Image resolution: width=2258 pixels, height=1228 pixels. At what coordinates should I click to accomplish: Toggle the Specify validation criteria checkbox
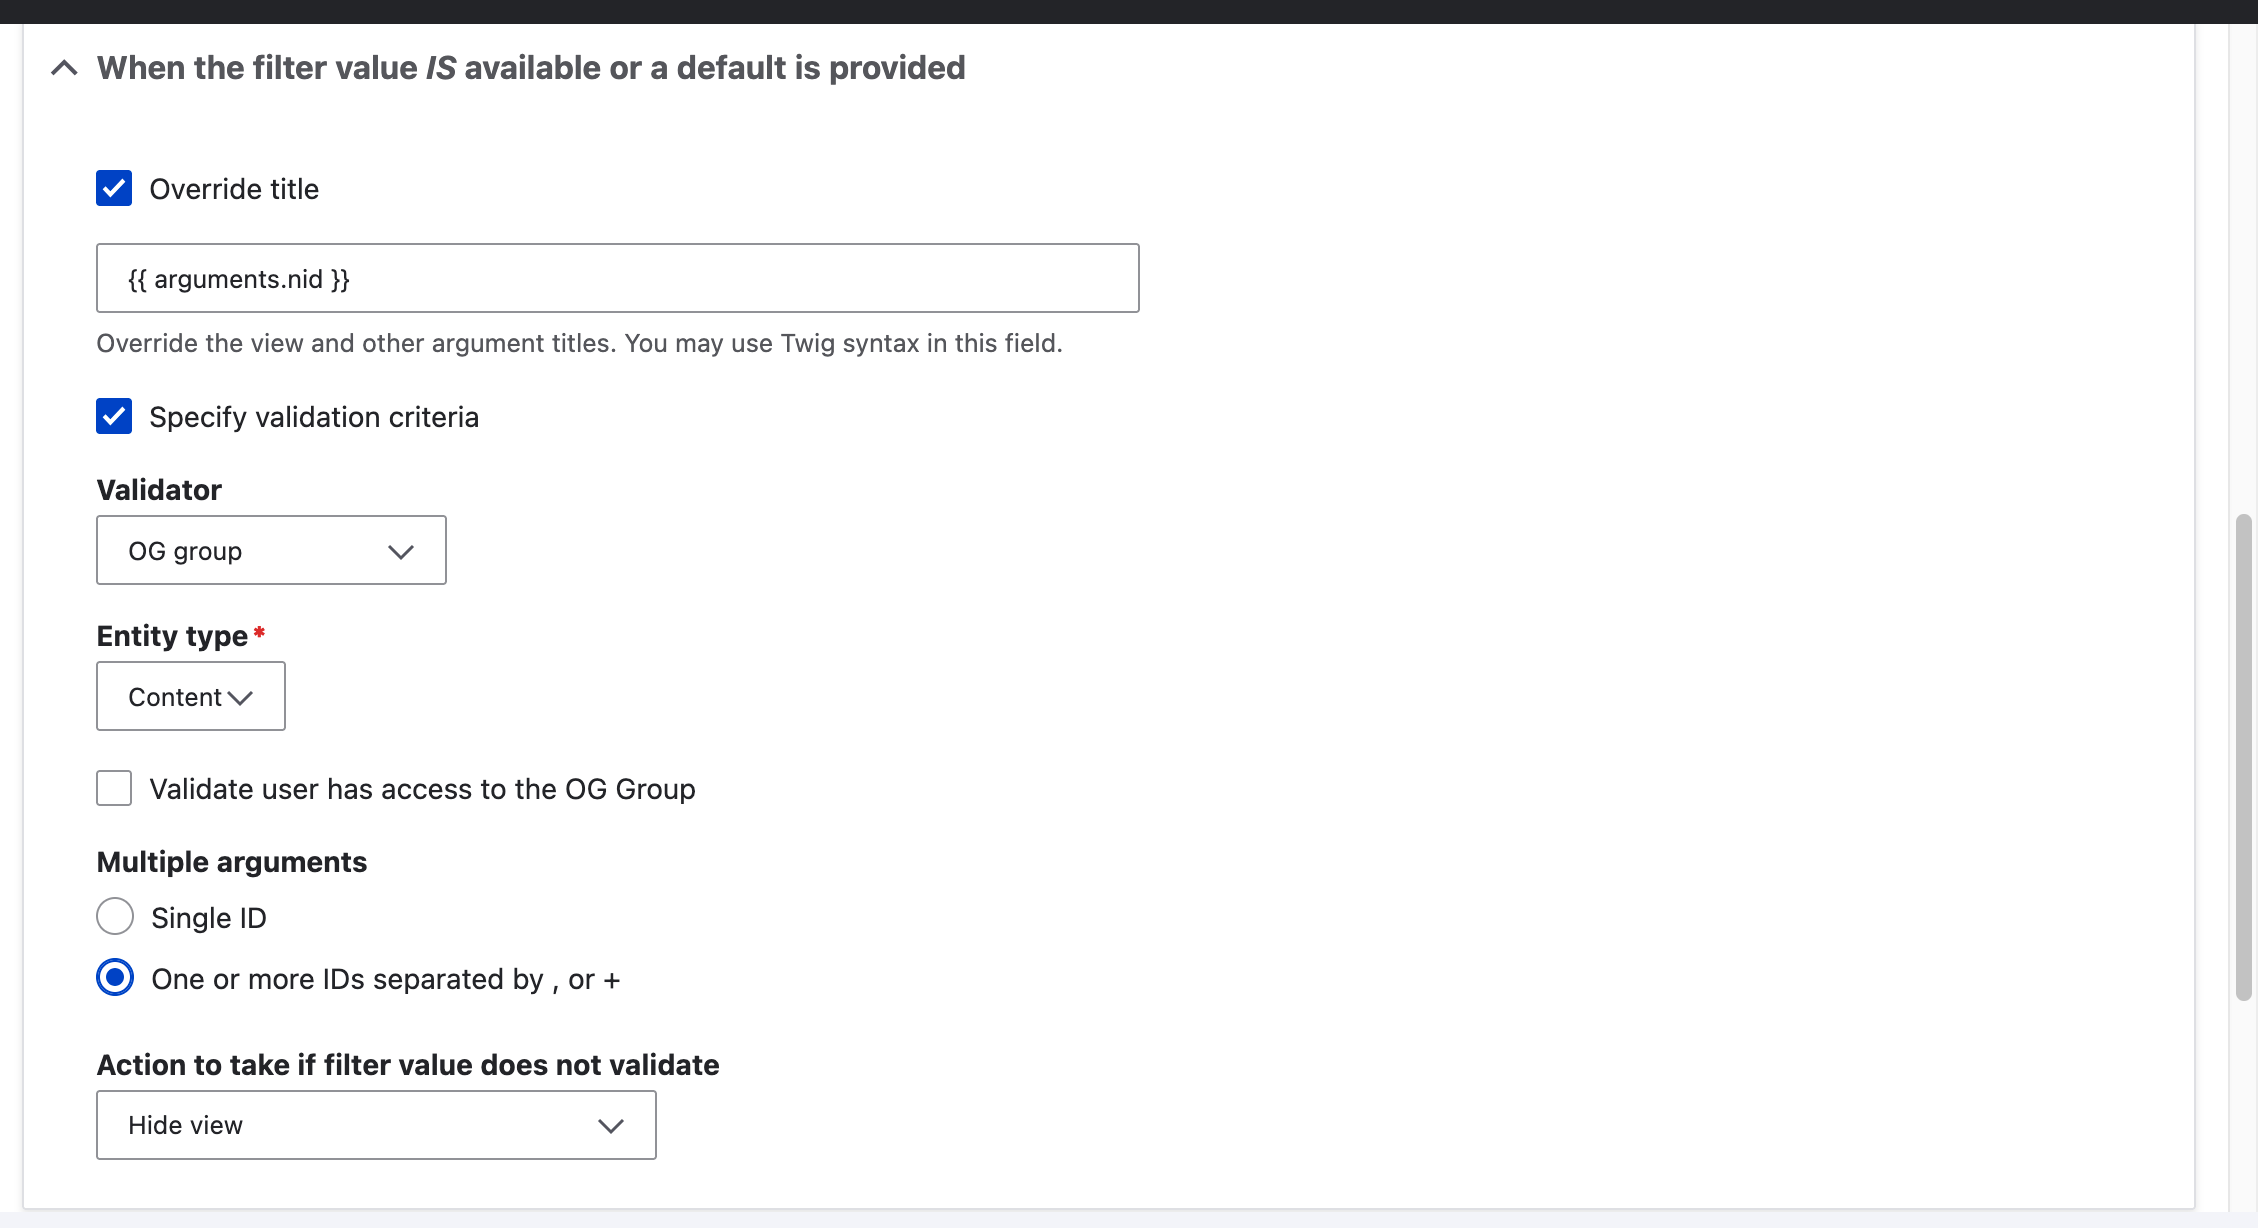114,416
